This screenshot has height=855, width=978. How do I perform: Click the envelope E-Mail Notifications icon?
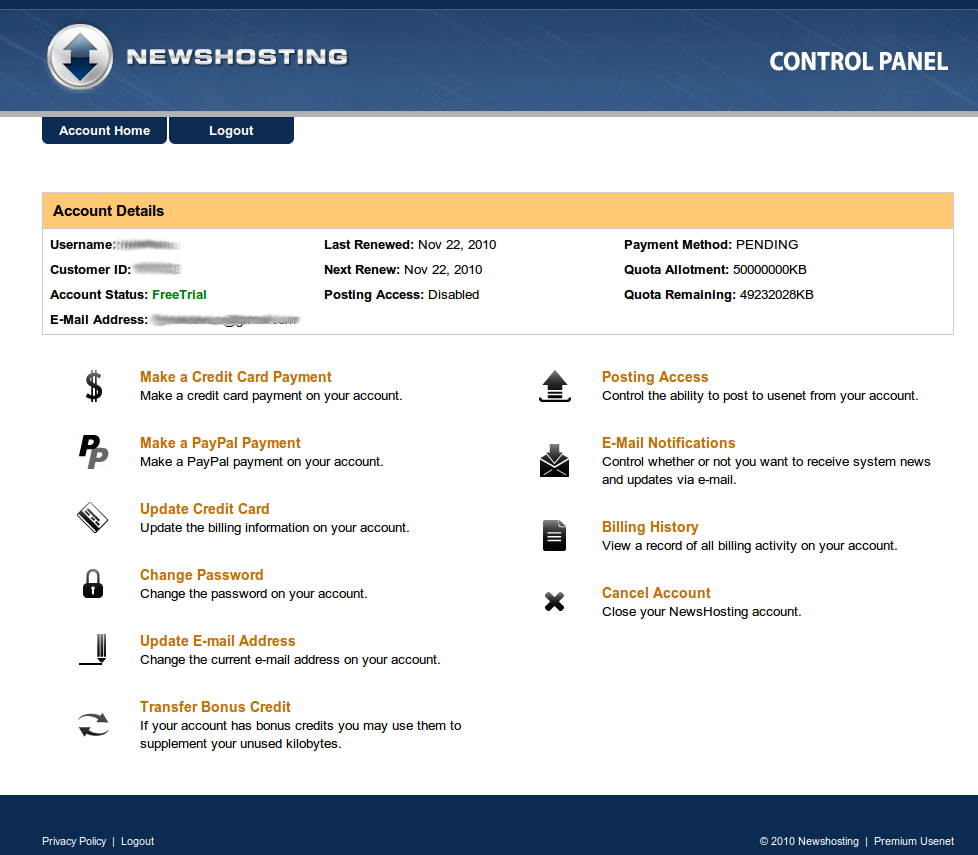pos(554,461)
